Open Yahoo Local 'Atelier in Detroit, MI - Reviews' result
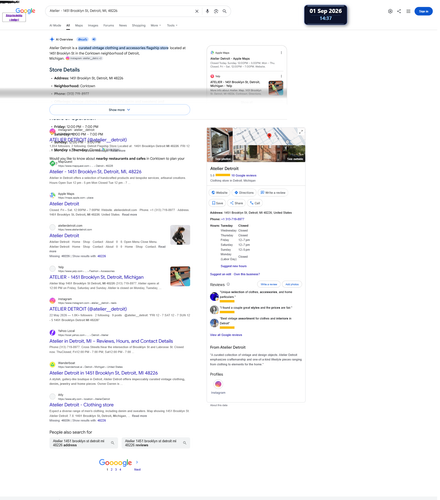Image resolution: width=440 pixels, height=500 pixels. [111, 341]
